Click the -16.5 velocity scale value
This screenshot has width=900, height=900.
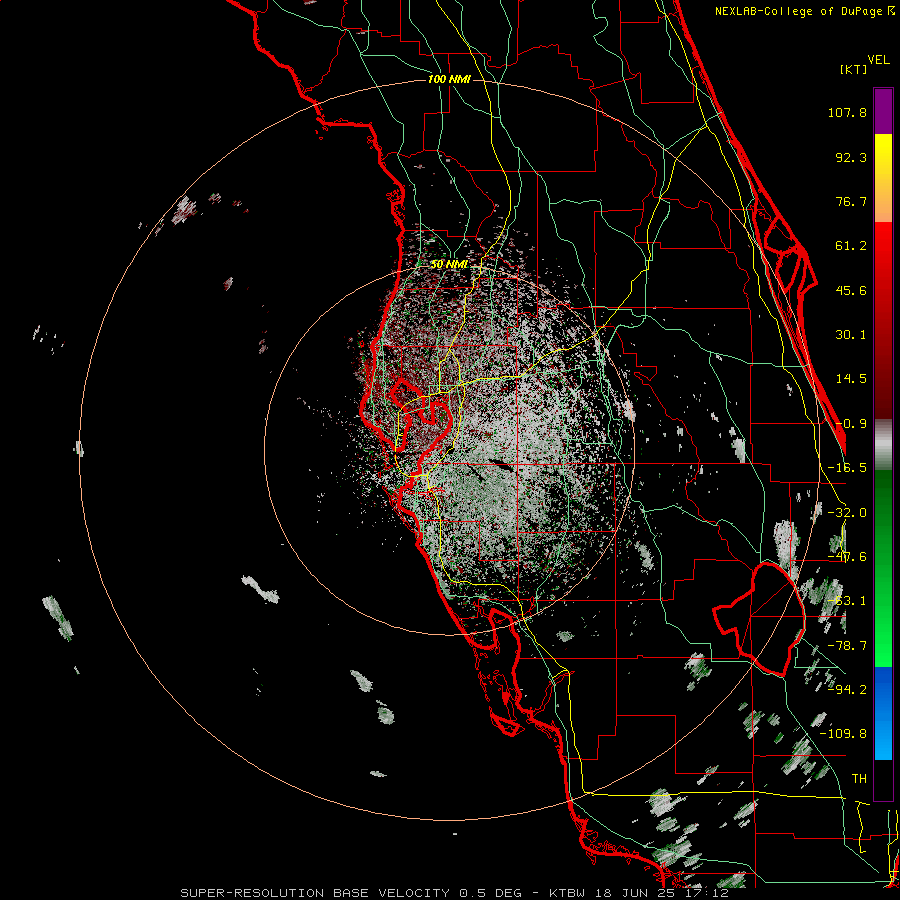pos(847,468)
